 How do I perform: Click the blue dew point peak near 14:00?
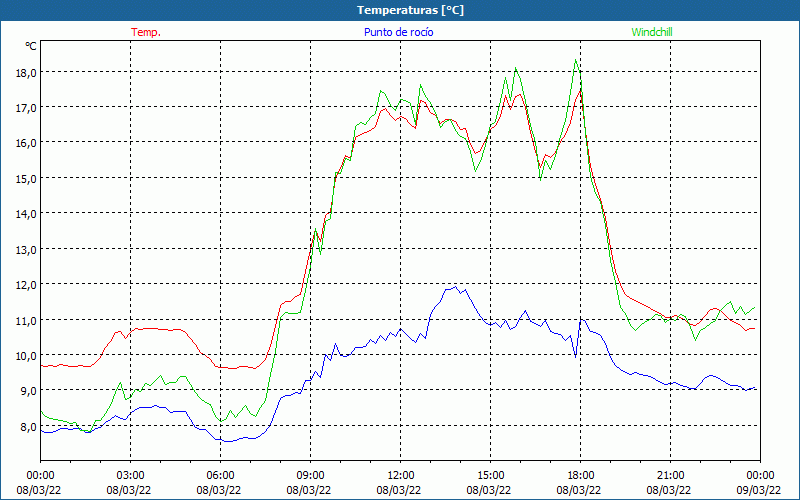[x=455, y=287]
